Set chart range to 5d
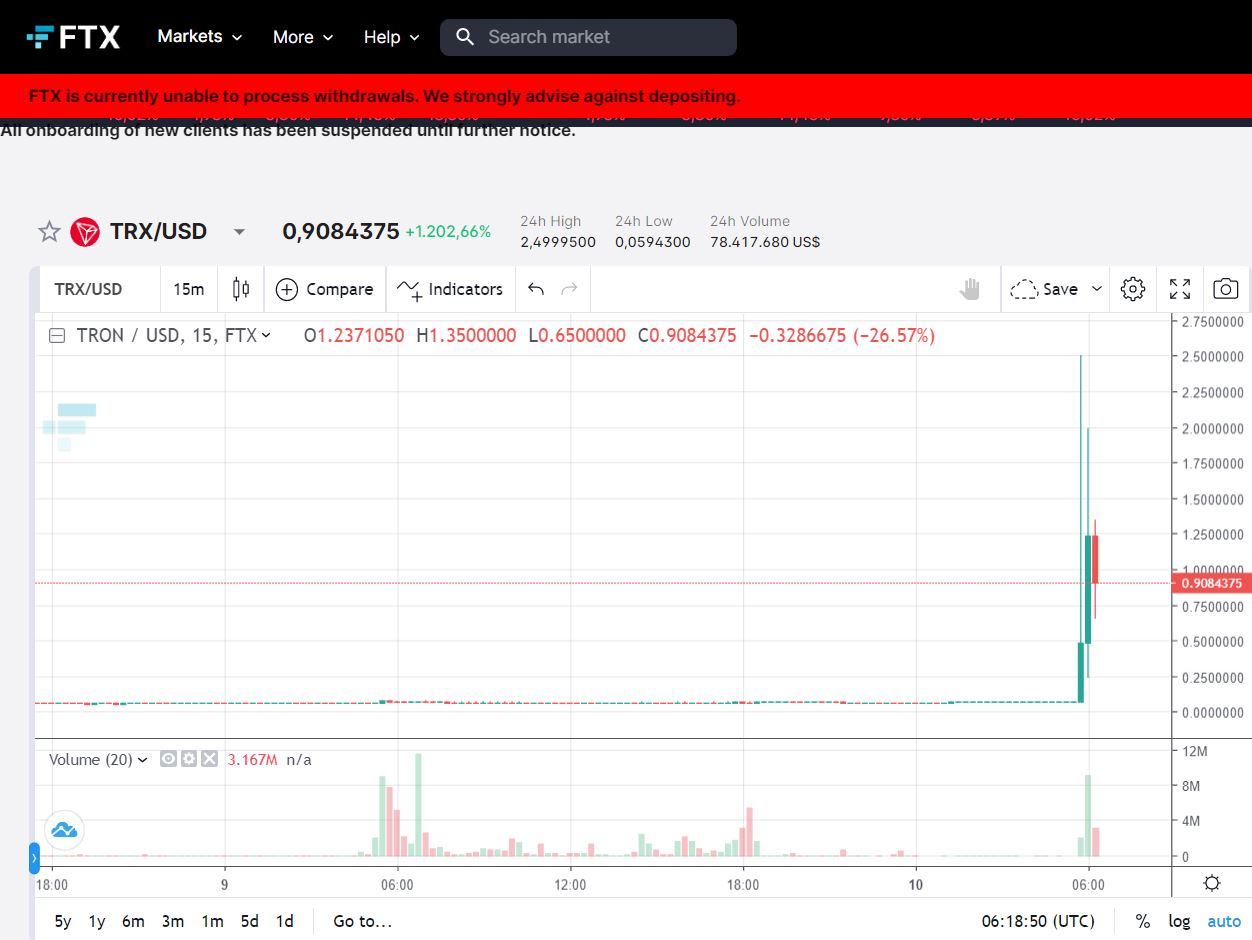The width and height of the screenshot is (1252, 940). [x=250, y=921]
